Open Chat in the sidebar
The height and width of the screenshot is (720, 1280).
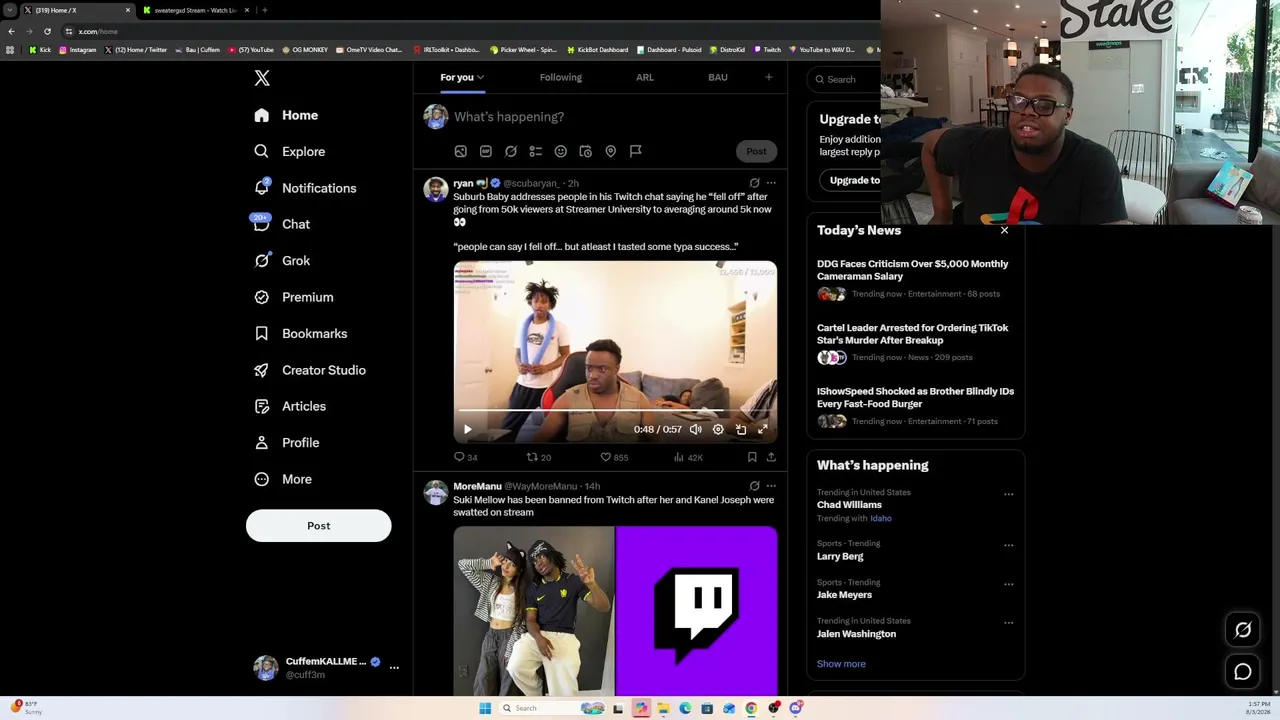[x=282, y=224]
